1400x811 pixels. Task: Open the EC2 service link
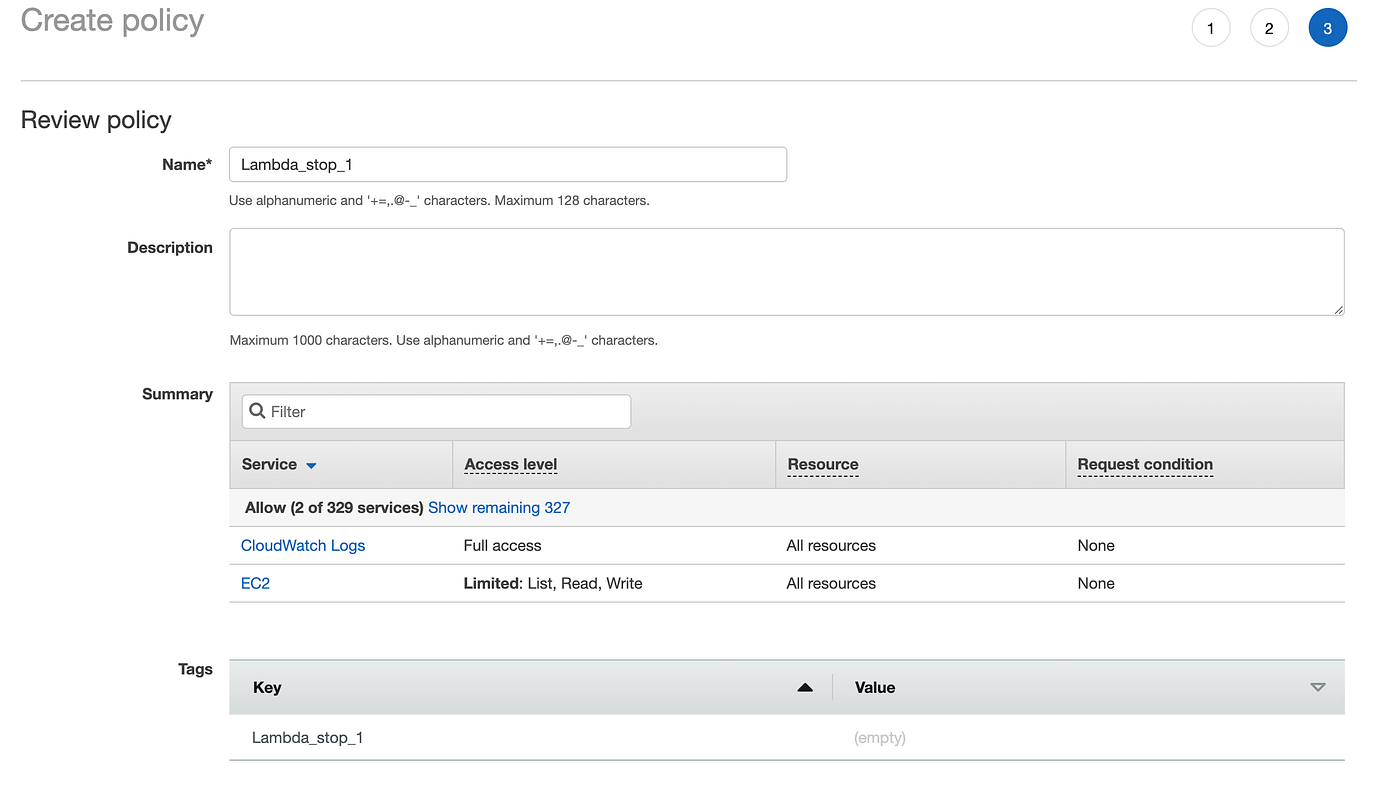[x=255, y=584]
